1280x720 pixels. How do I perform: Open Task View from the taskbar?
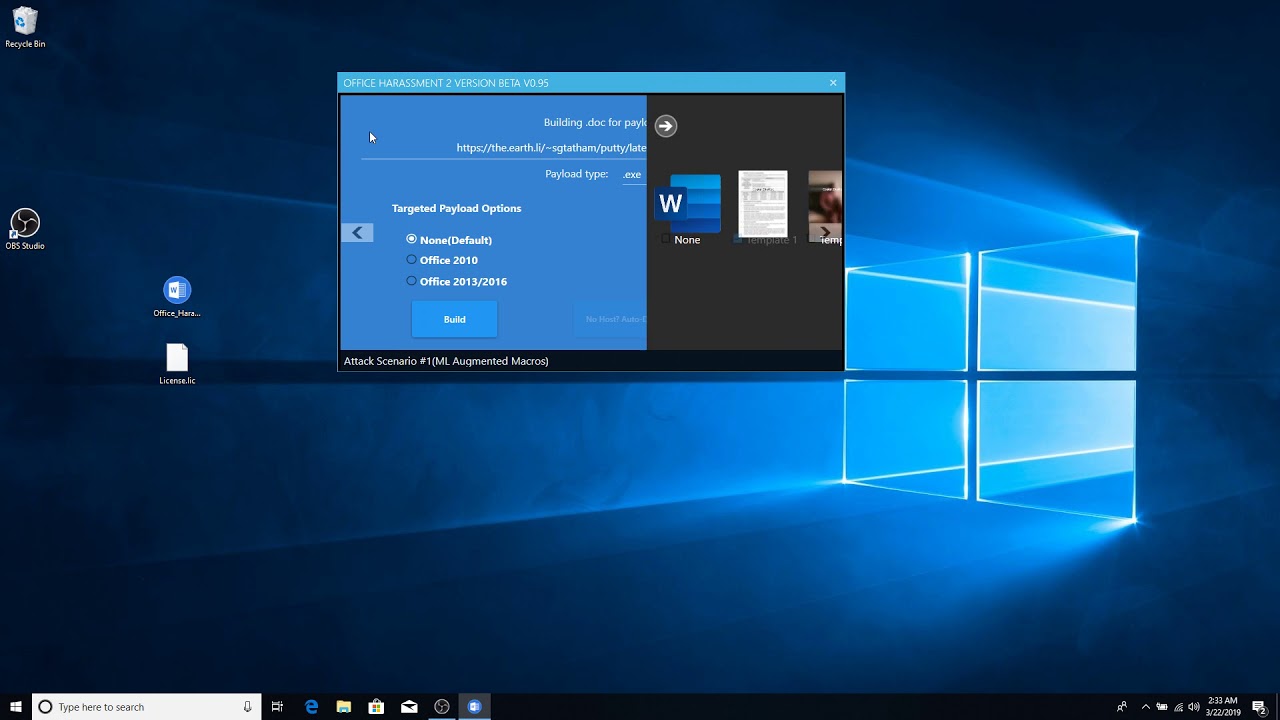(x=278, y=707)
